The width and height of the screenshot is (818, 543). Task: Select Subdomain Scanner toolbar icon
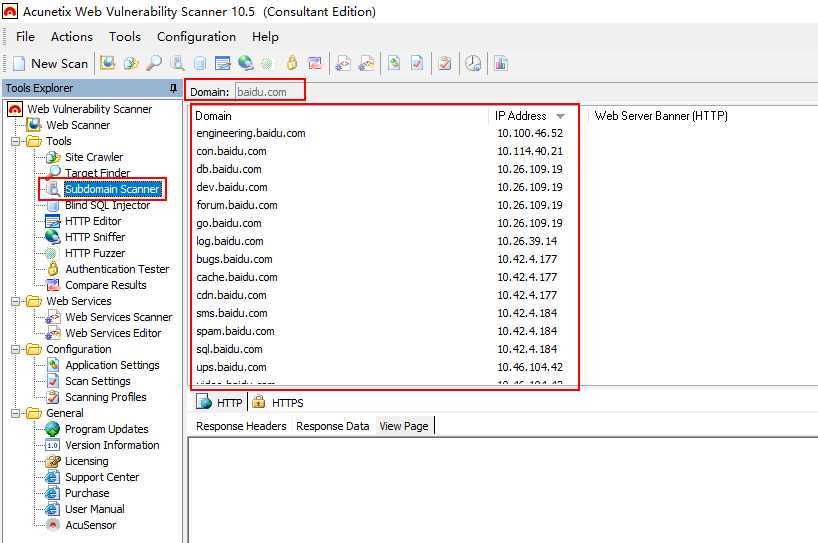click(177, 64)
